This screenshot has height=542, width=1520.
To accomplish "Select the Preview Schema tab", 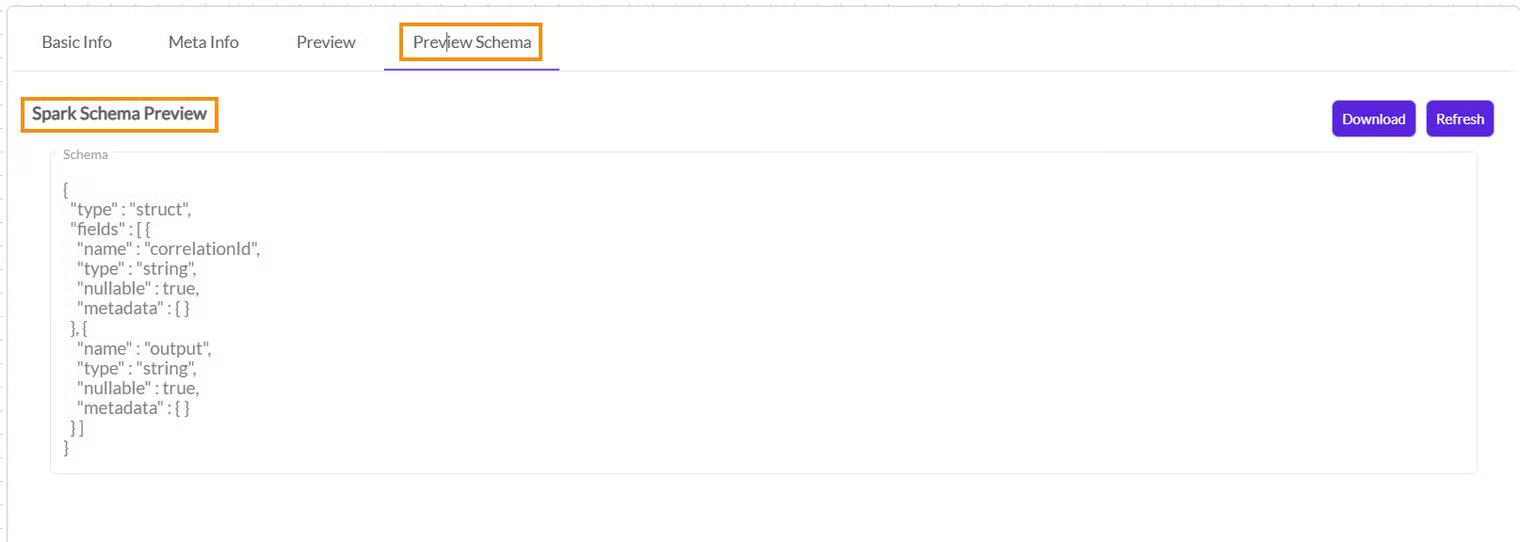I will point(471,42).
